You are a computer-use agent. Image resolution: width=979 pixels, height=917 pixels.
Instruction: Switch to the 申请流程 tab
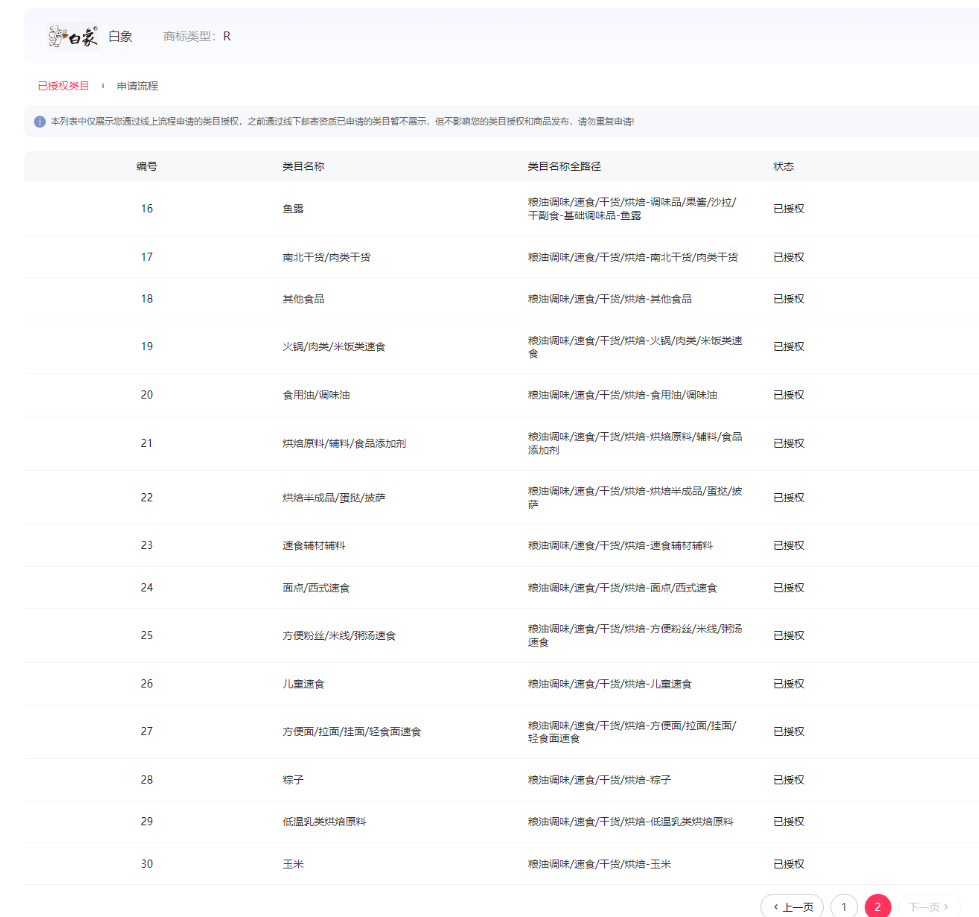pyautogui.click(x=137, y=86)
